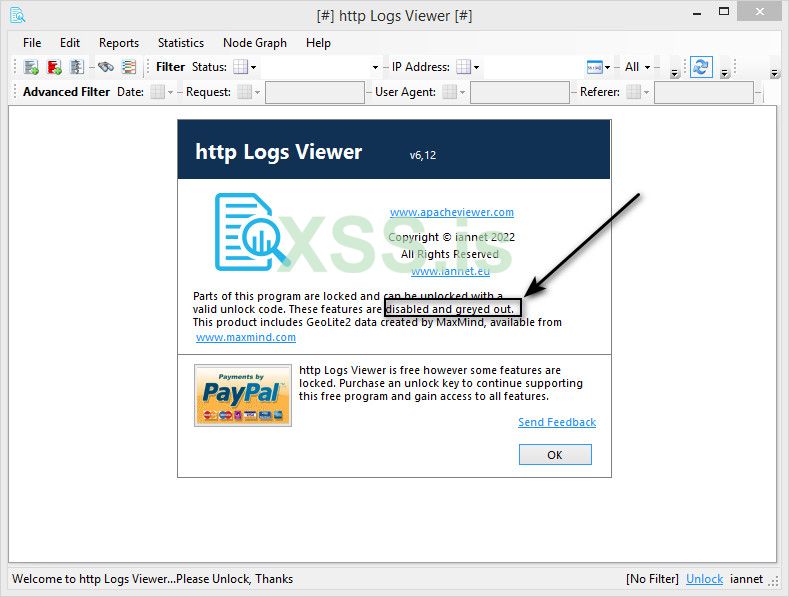Image resolution: width=789 pixels, height=597 pixels.
Task: Open the User Agent filter dropdown arrow
Action: pyautogui.click(x=462, y=92)
